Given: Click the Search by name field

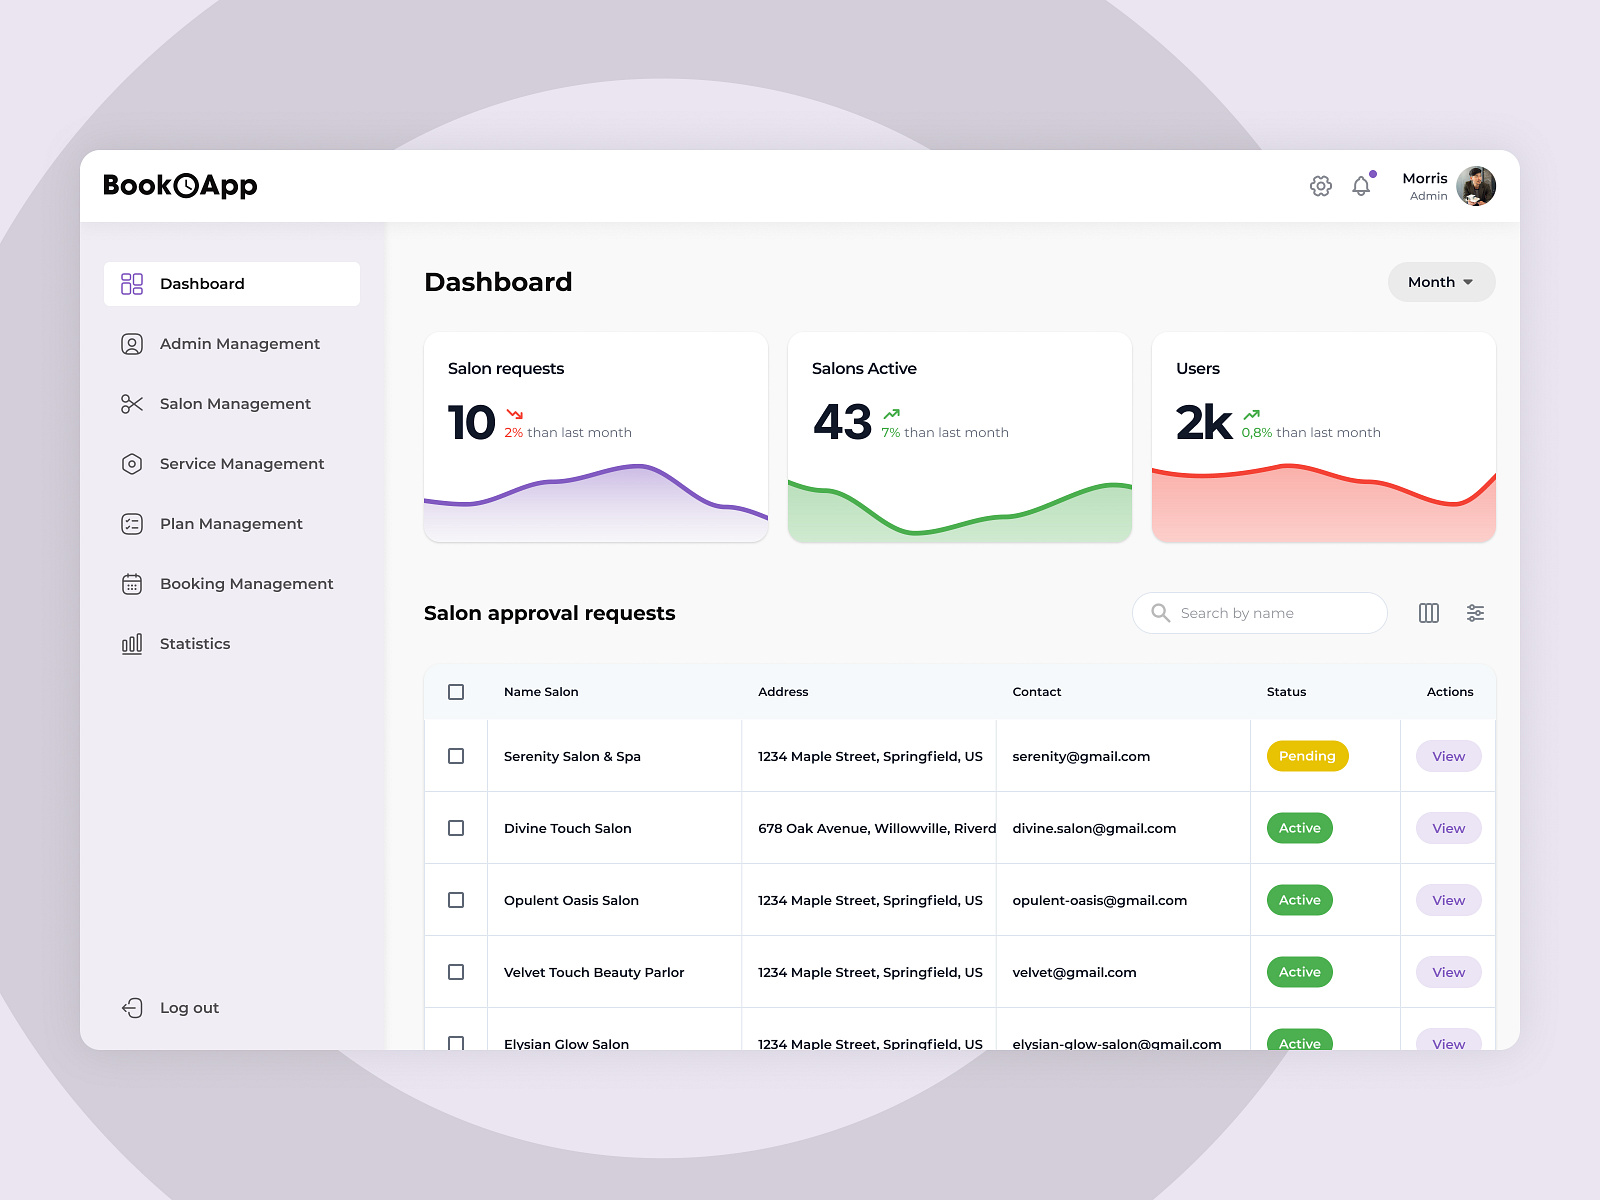Looking at the screenshot, I should coord(1259,613).
